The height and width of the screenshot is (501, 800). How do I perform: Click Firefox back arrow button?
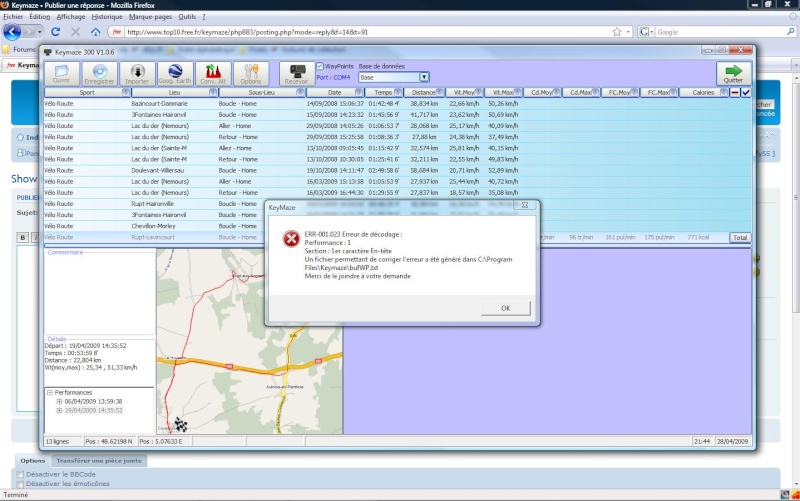(x=12, y=32)
